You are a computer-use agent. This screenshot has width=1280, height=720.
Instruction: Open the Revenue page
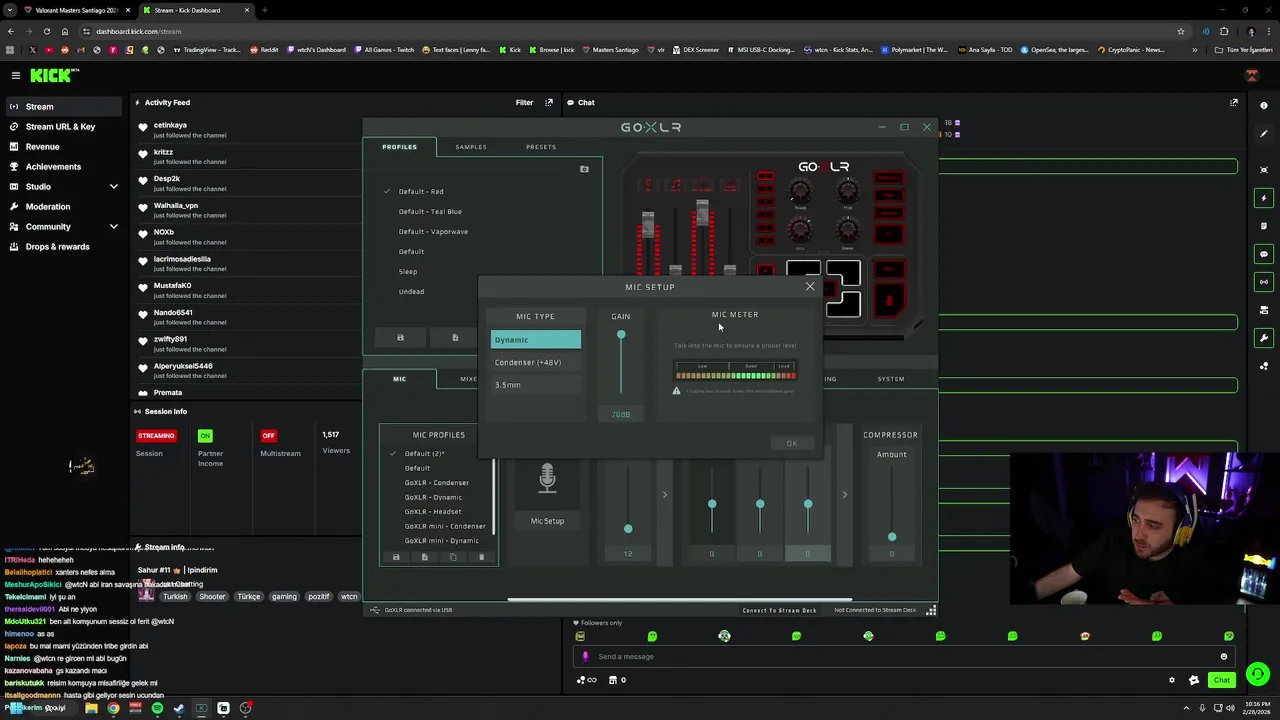point(42,146)
